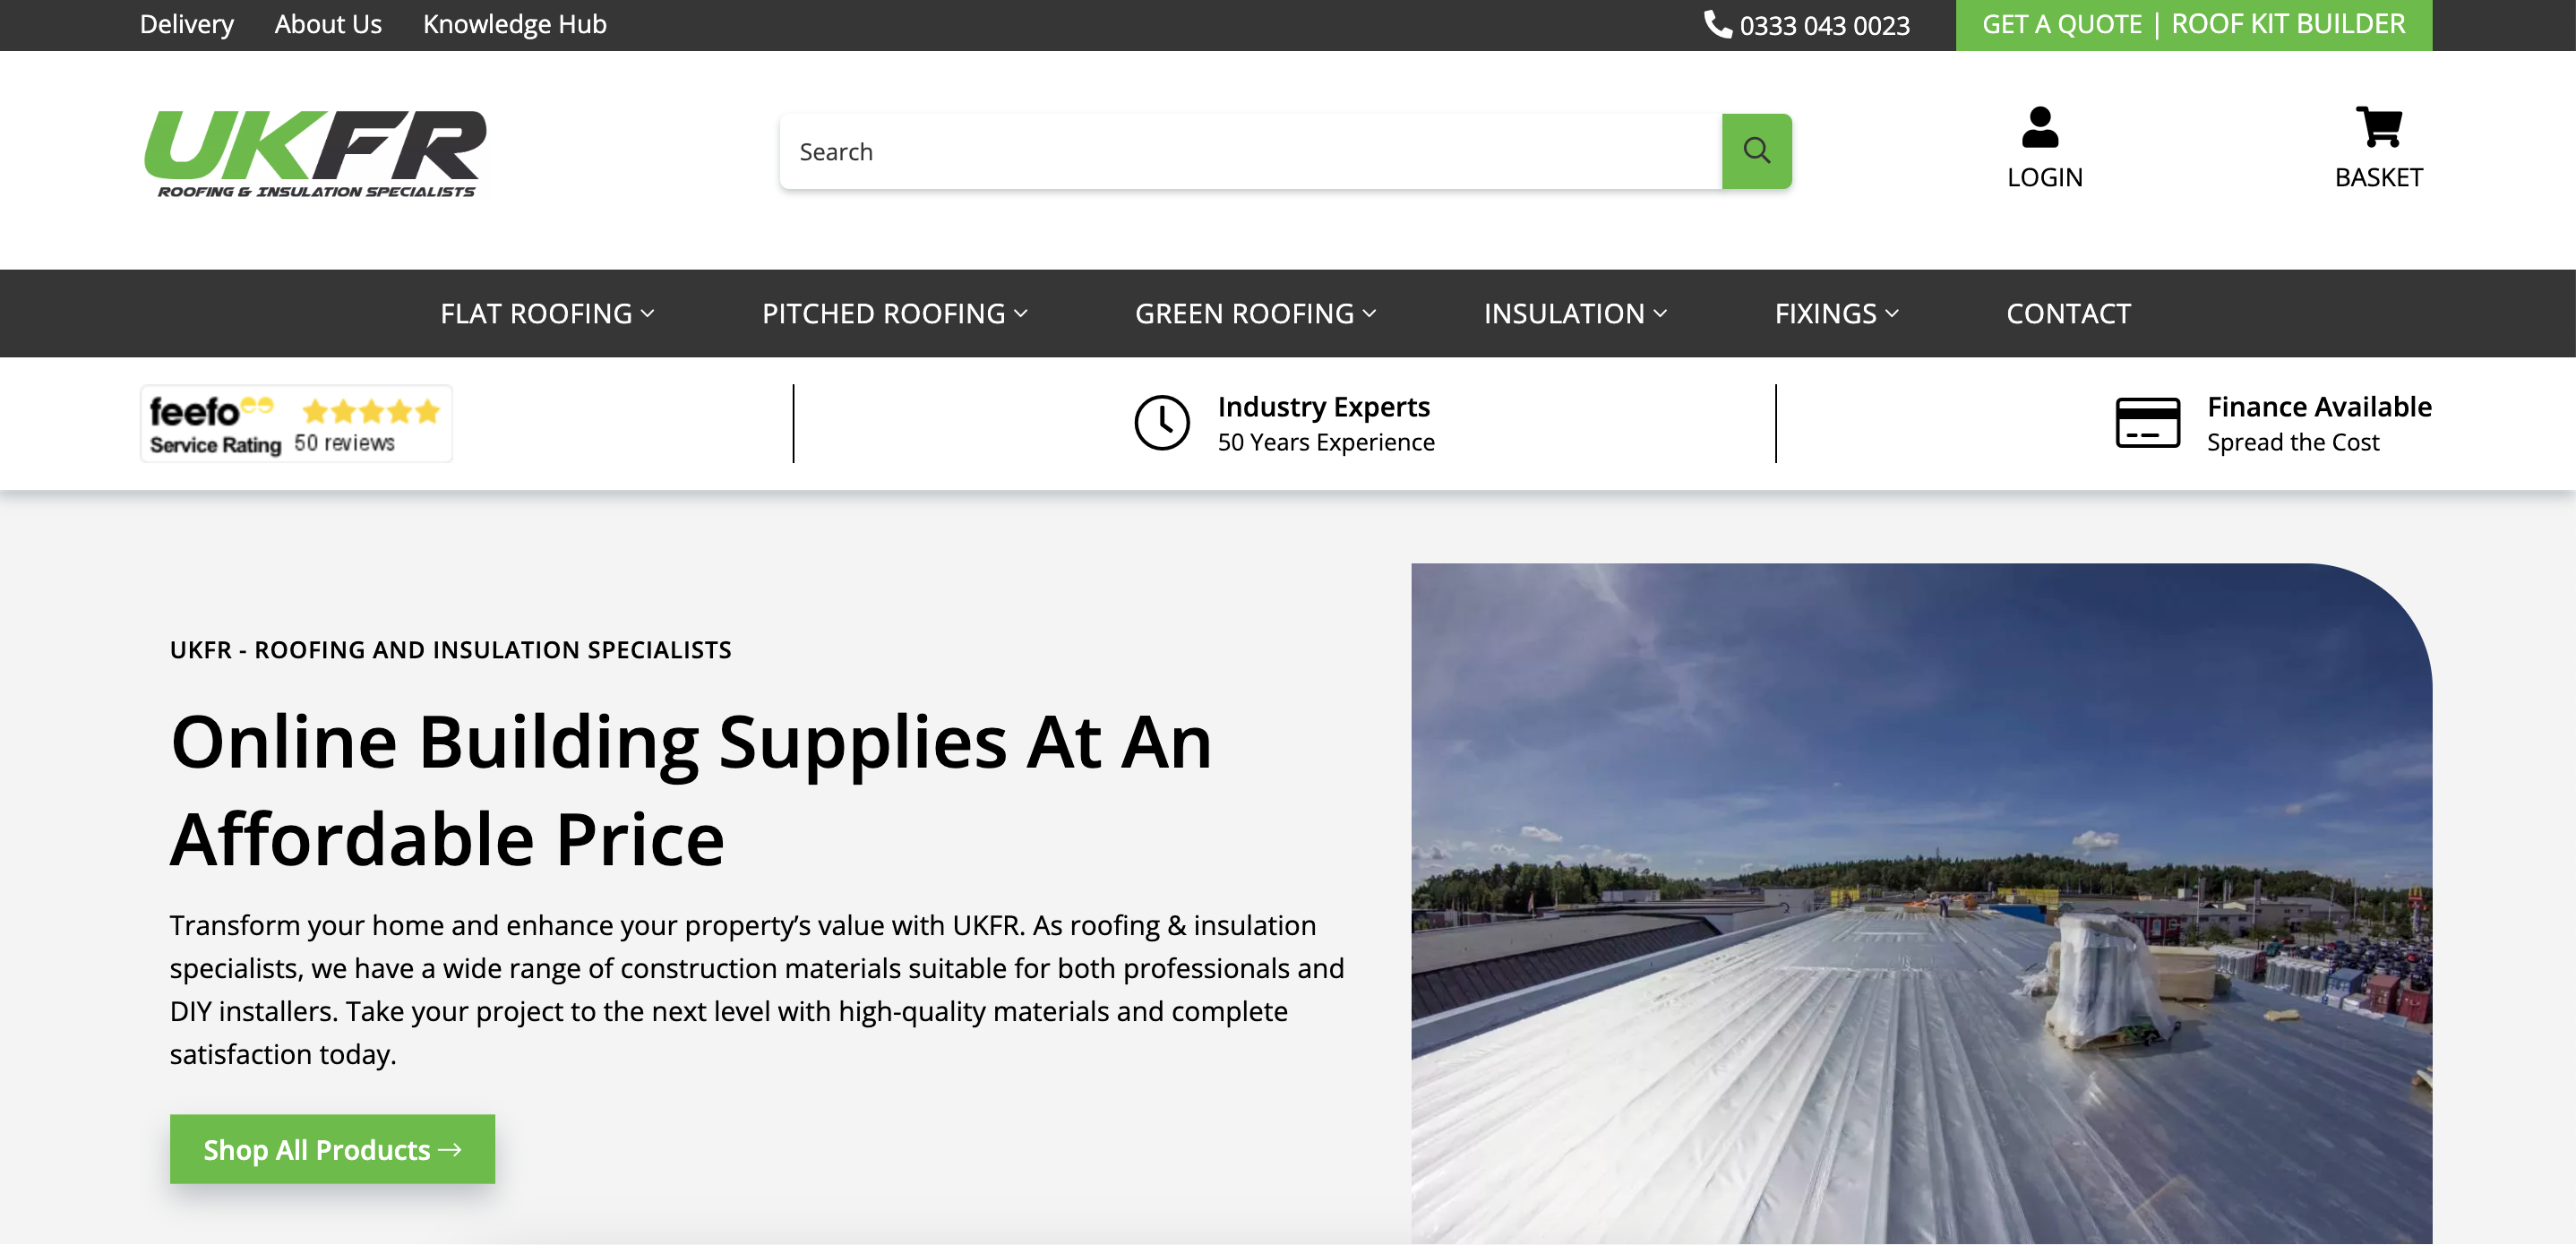The image size is (2576, 1245).
Task: Expand the Flat Roofing dropdown
Action: (547, 314)
